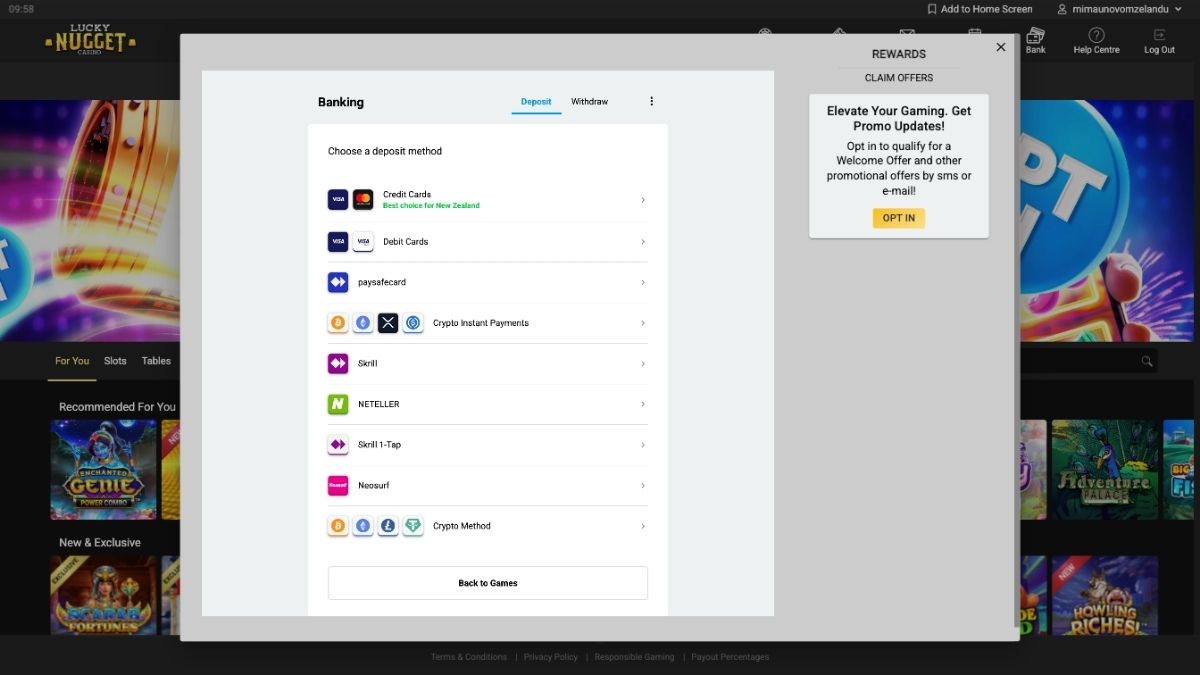Expand the Credit Cards row chevron
Image resolution: width=1200 pixels, height=675 pixels.
(x=643, y=200)
